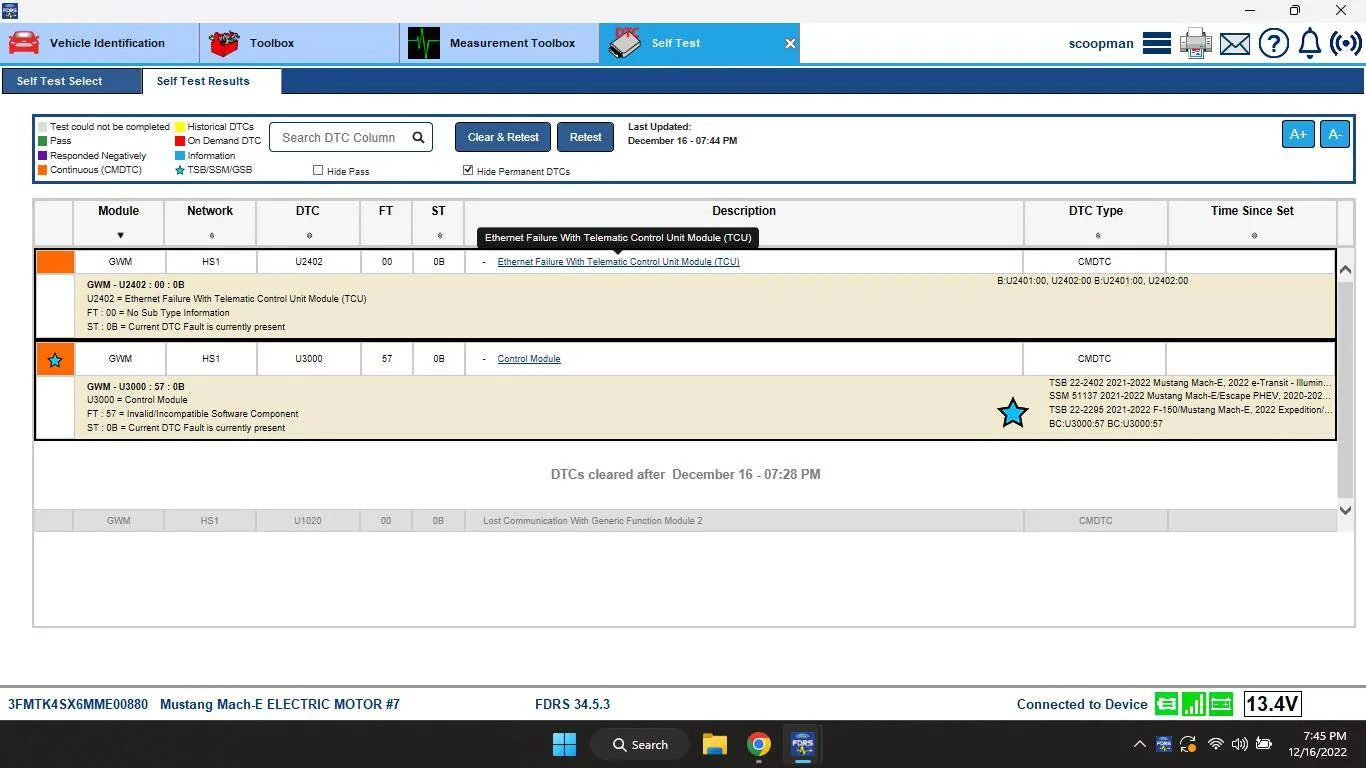The width and height of the screenshot is (1366, 768).
Task: Click the volume speaker tray icon
Action: [1240, 744]
